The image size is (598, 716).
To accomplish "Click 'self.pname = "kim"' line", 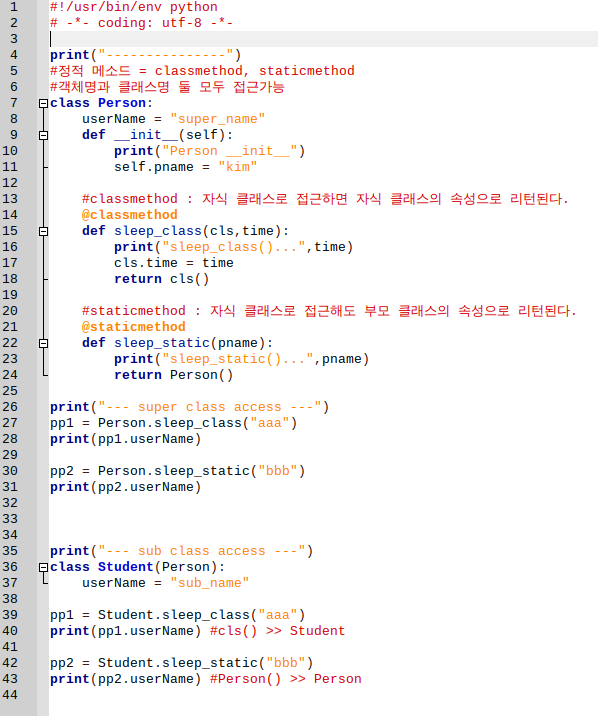I will pos(186,167).
